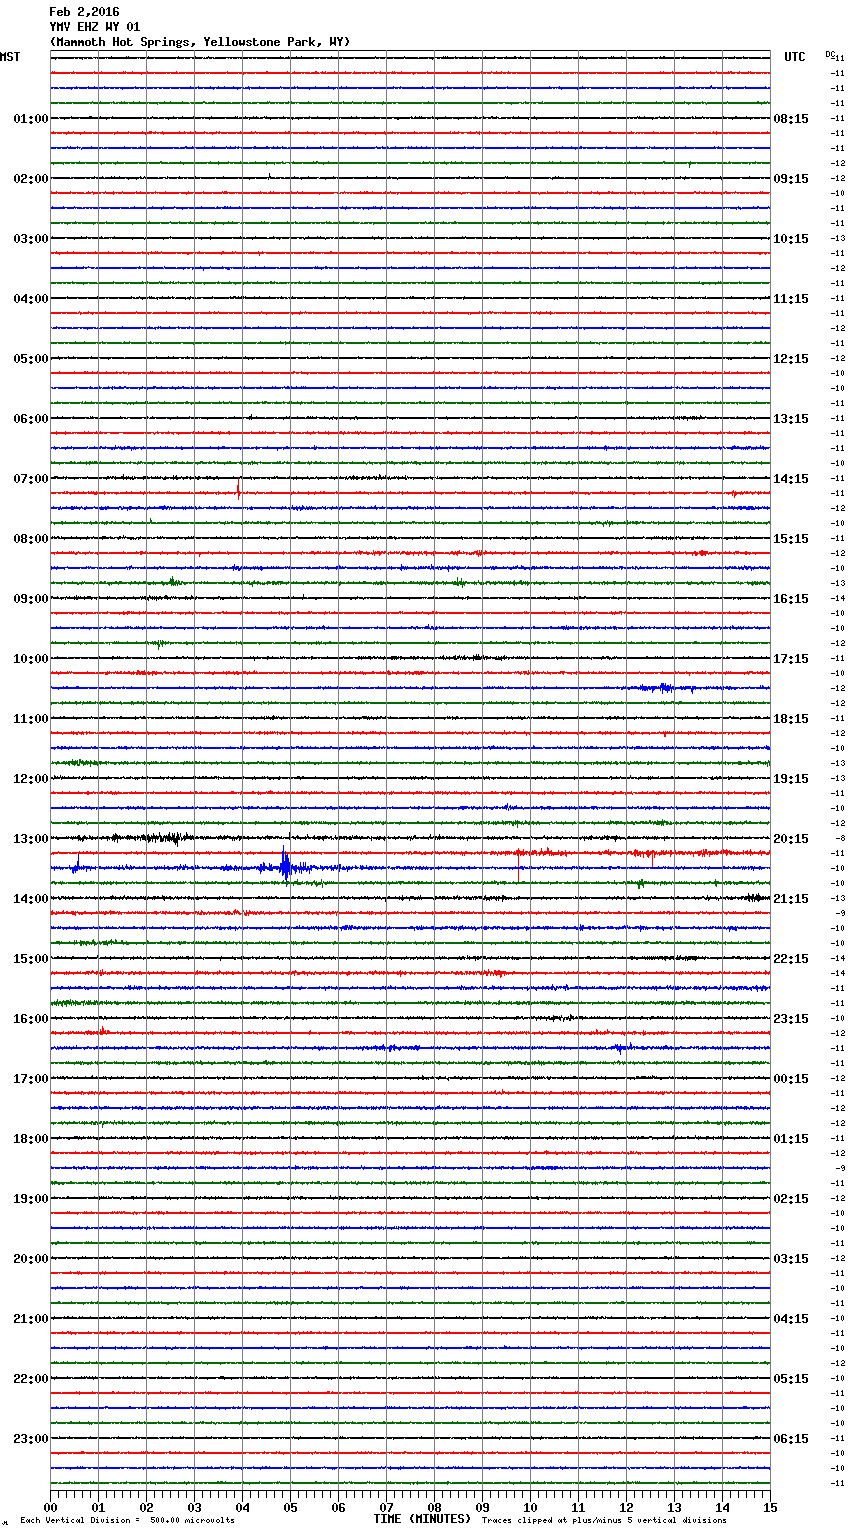Click the DC offset column header

[x=830, y=54]
